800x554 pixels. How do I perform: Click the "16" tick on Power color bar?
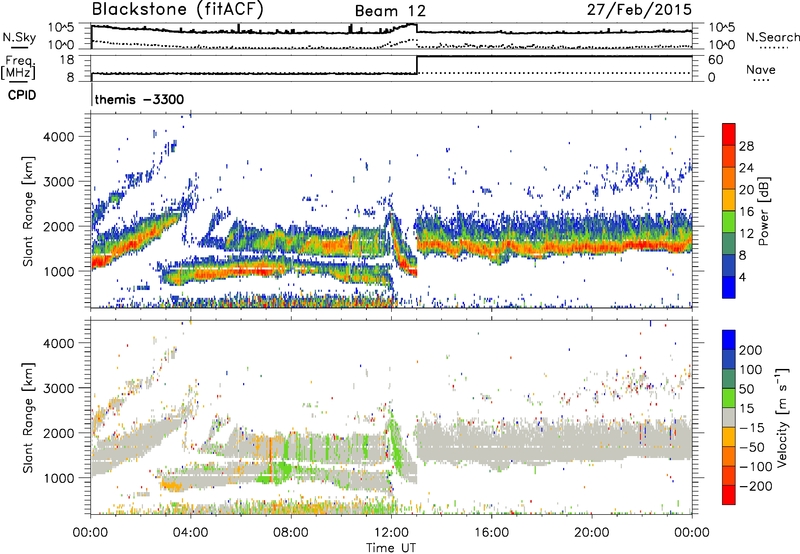(x=746, y=212)
